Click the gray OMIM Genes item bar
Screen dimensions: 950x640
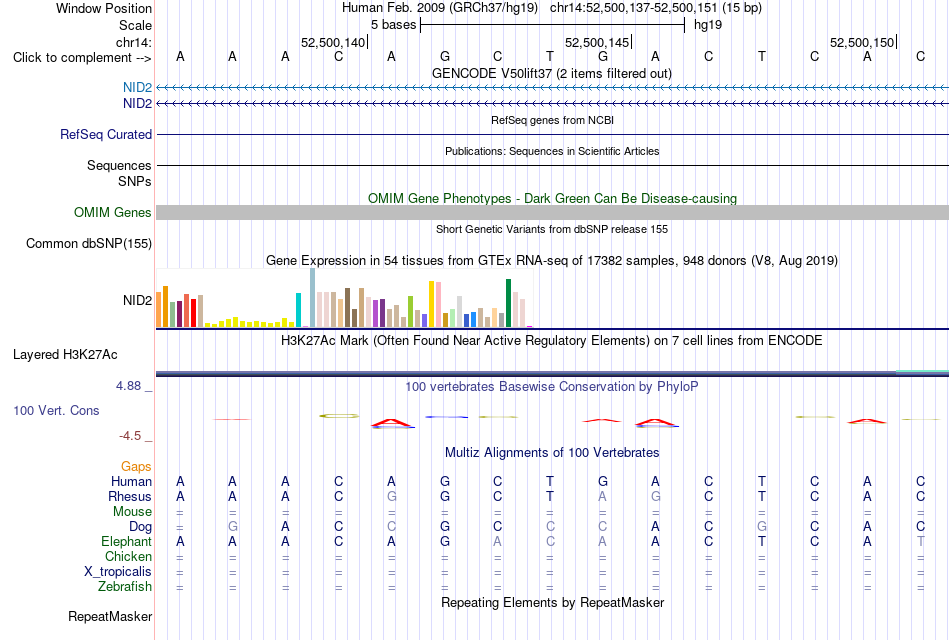tap(552, 212)
